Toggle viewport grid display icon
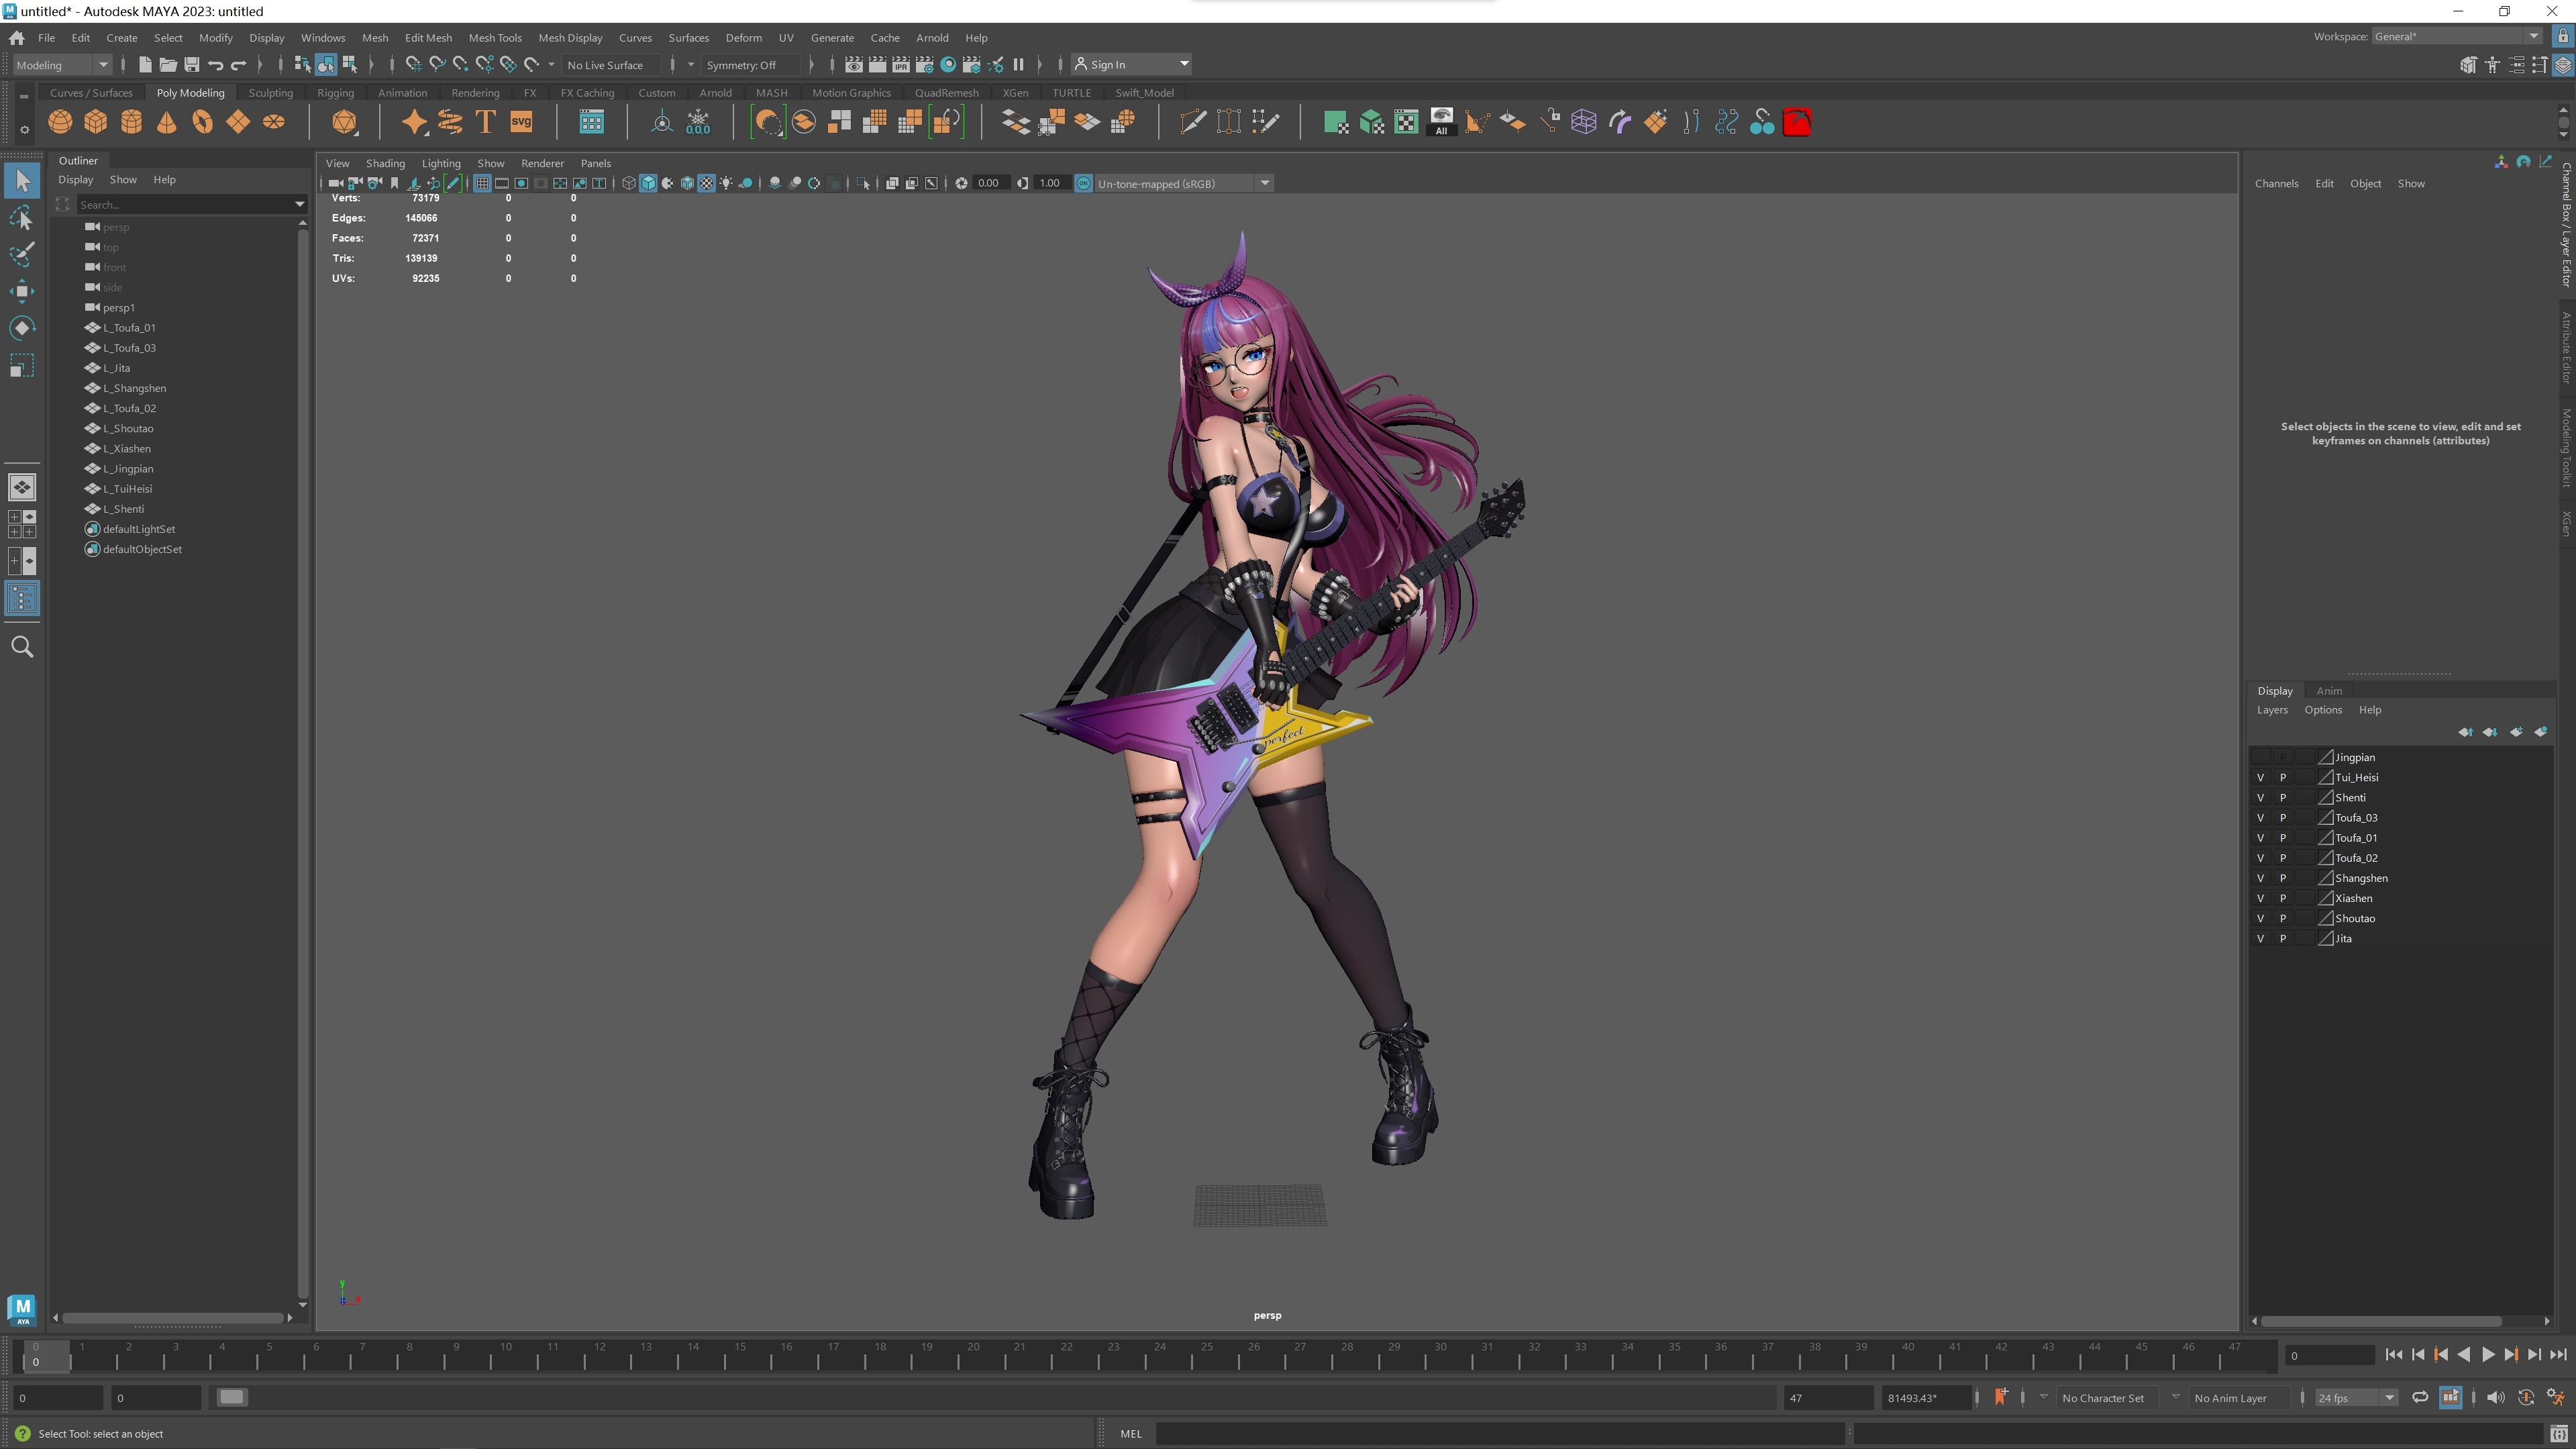The height and width of the screenshot is (1449, 2576). click(x=482, y=183)
